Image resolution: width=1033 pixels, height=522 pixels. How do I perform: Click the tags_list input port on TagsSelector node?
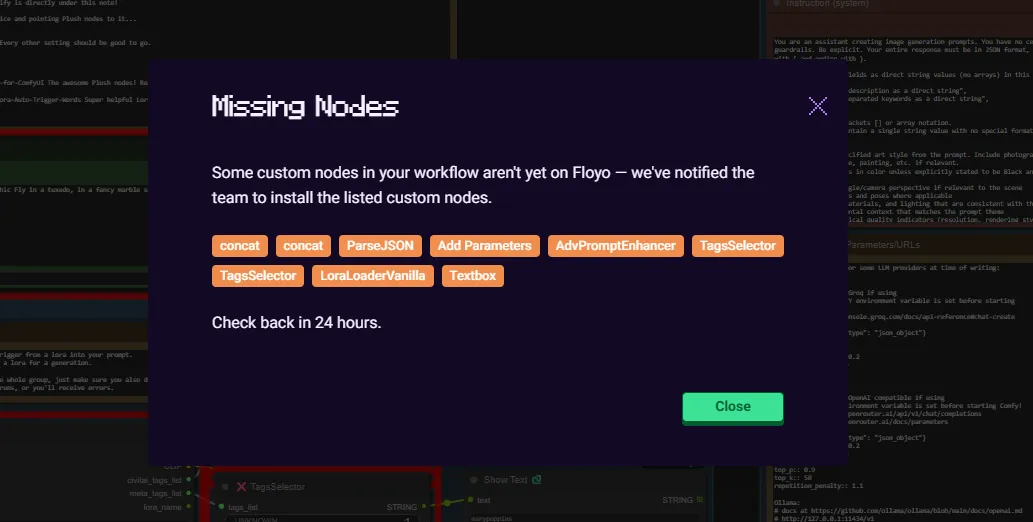click(x=221, y=507)
